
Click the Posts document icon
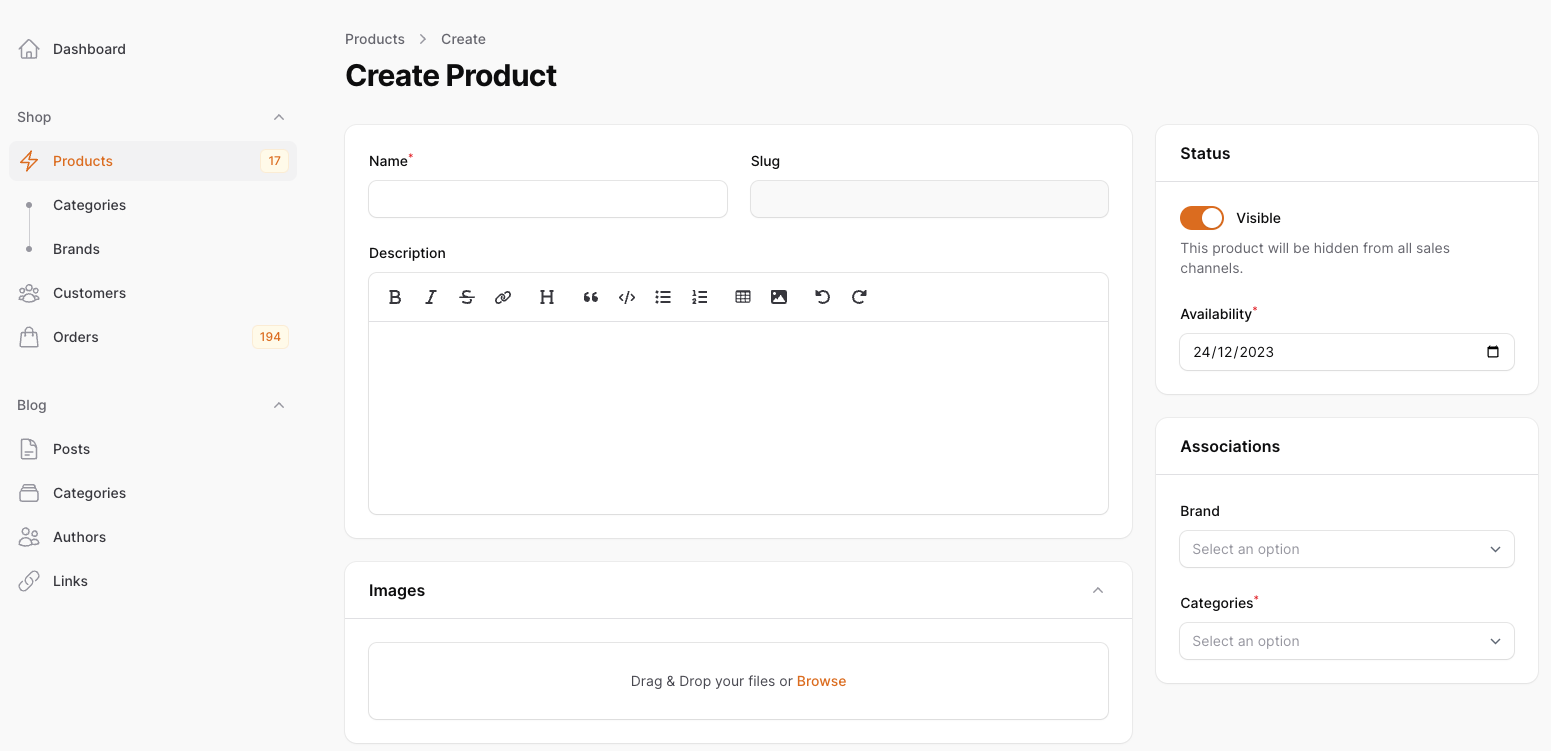pos(29,449)
